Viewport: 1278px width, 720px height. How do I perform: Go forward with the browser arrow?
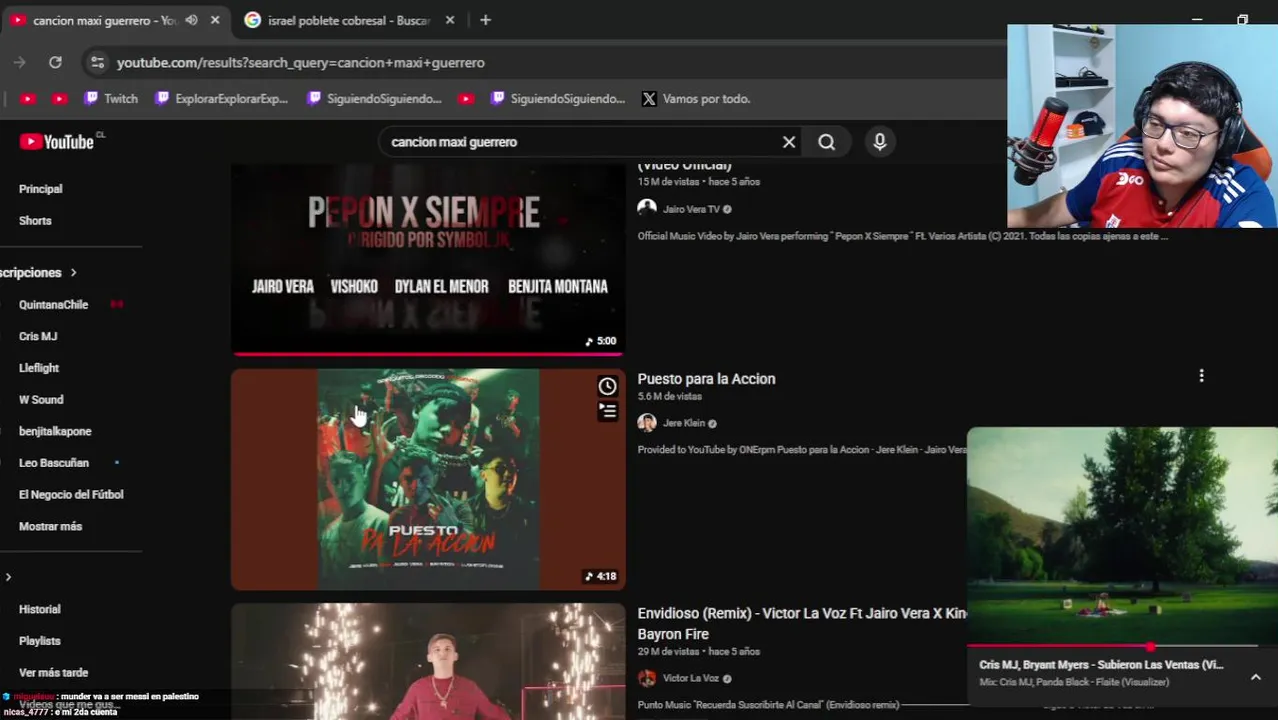point(19,62)
